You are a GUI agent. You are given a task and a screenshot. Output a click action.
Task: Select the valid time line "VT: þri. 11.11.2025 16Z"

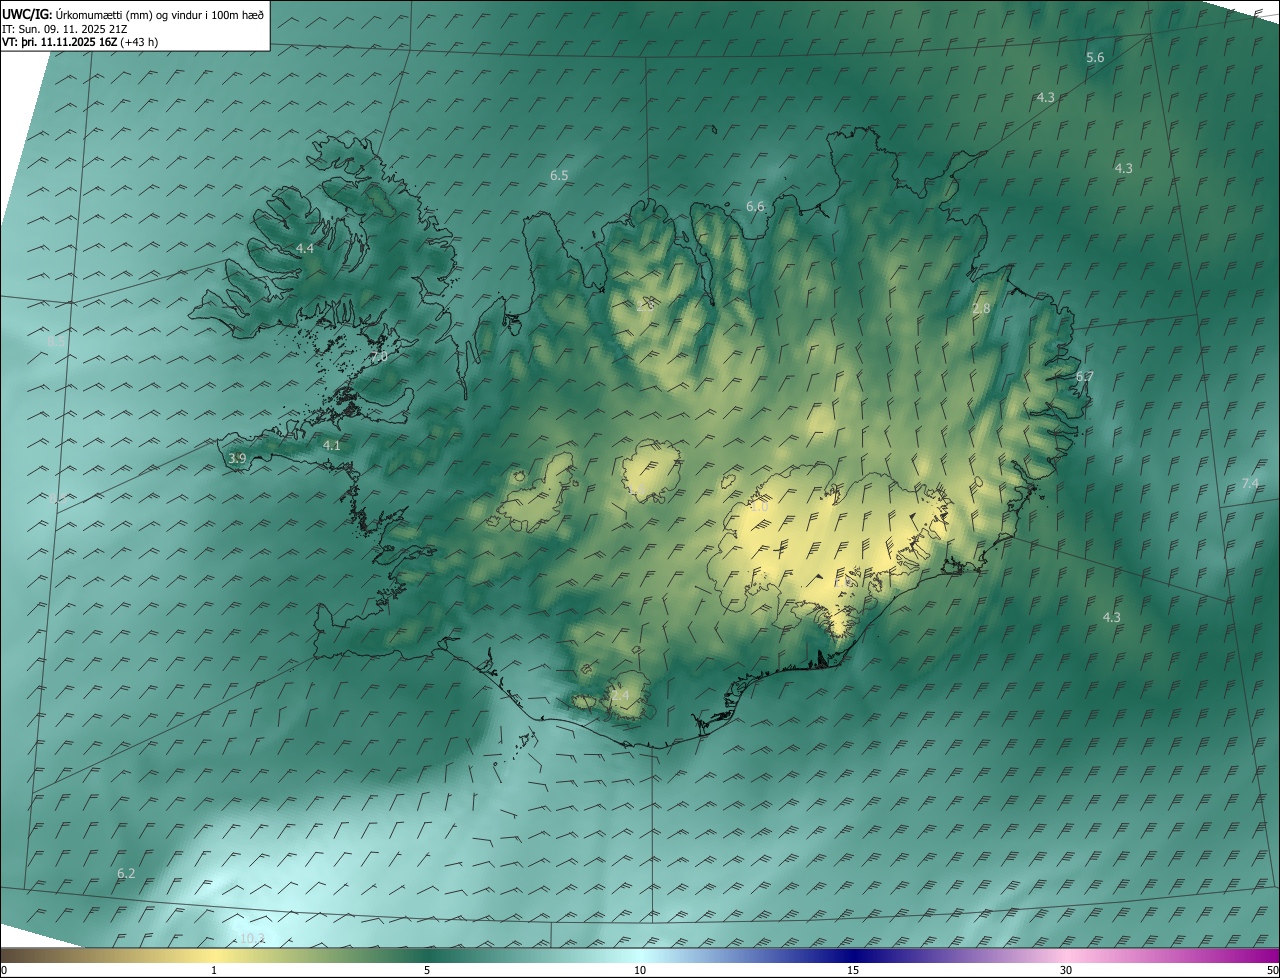point(59,42)
